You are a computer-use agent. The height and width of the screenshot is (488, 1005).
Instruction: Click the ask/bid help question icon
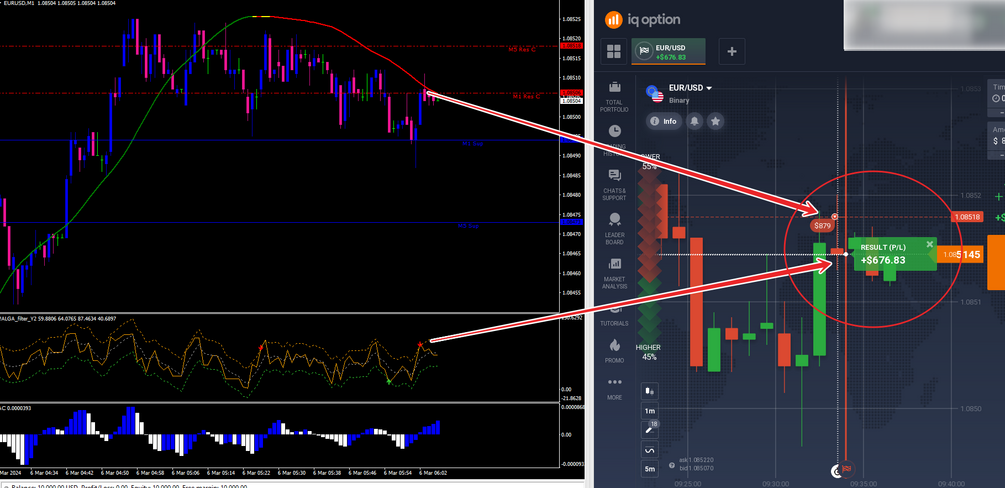click(671, 465)
